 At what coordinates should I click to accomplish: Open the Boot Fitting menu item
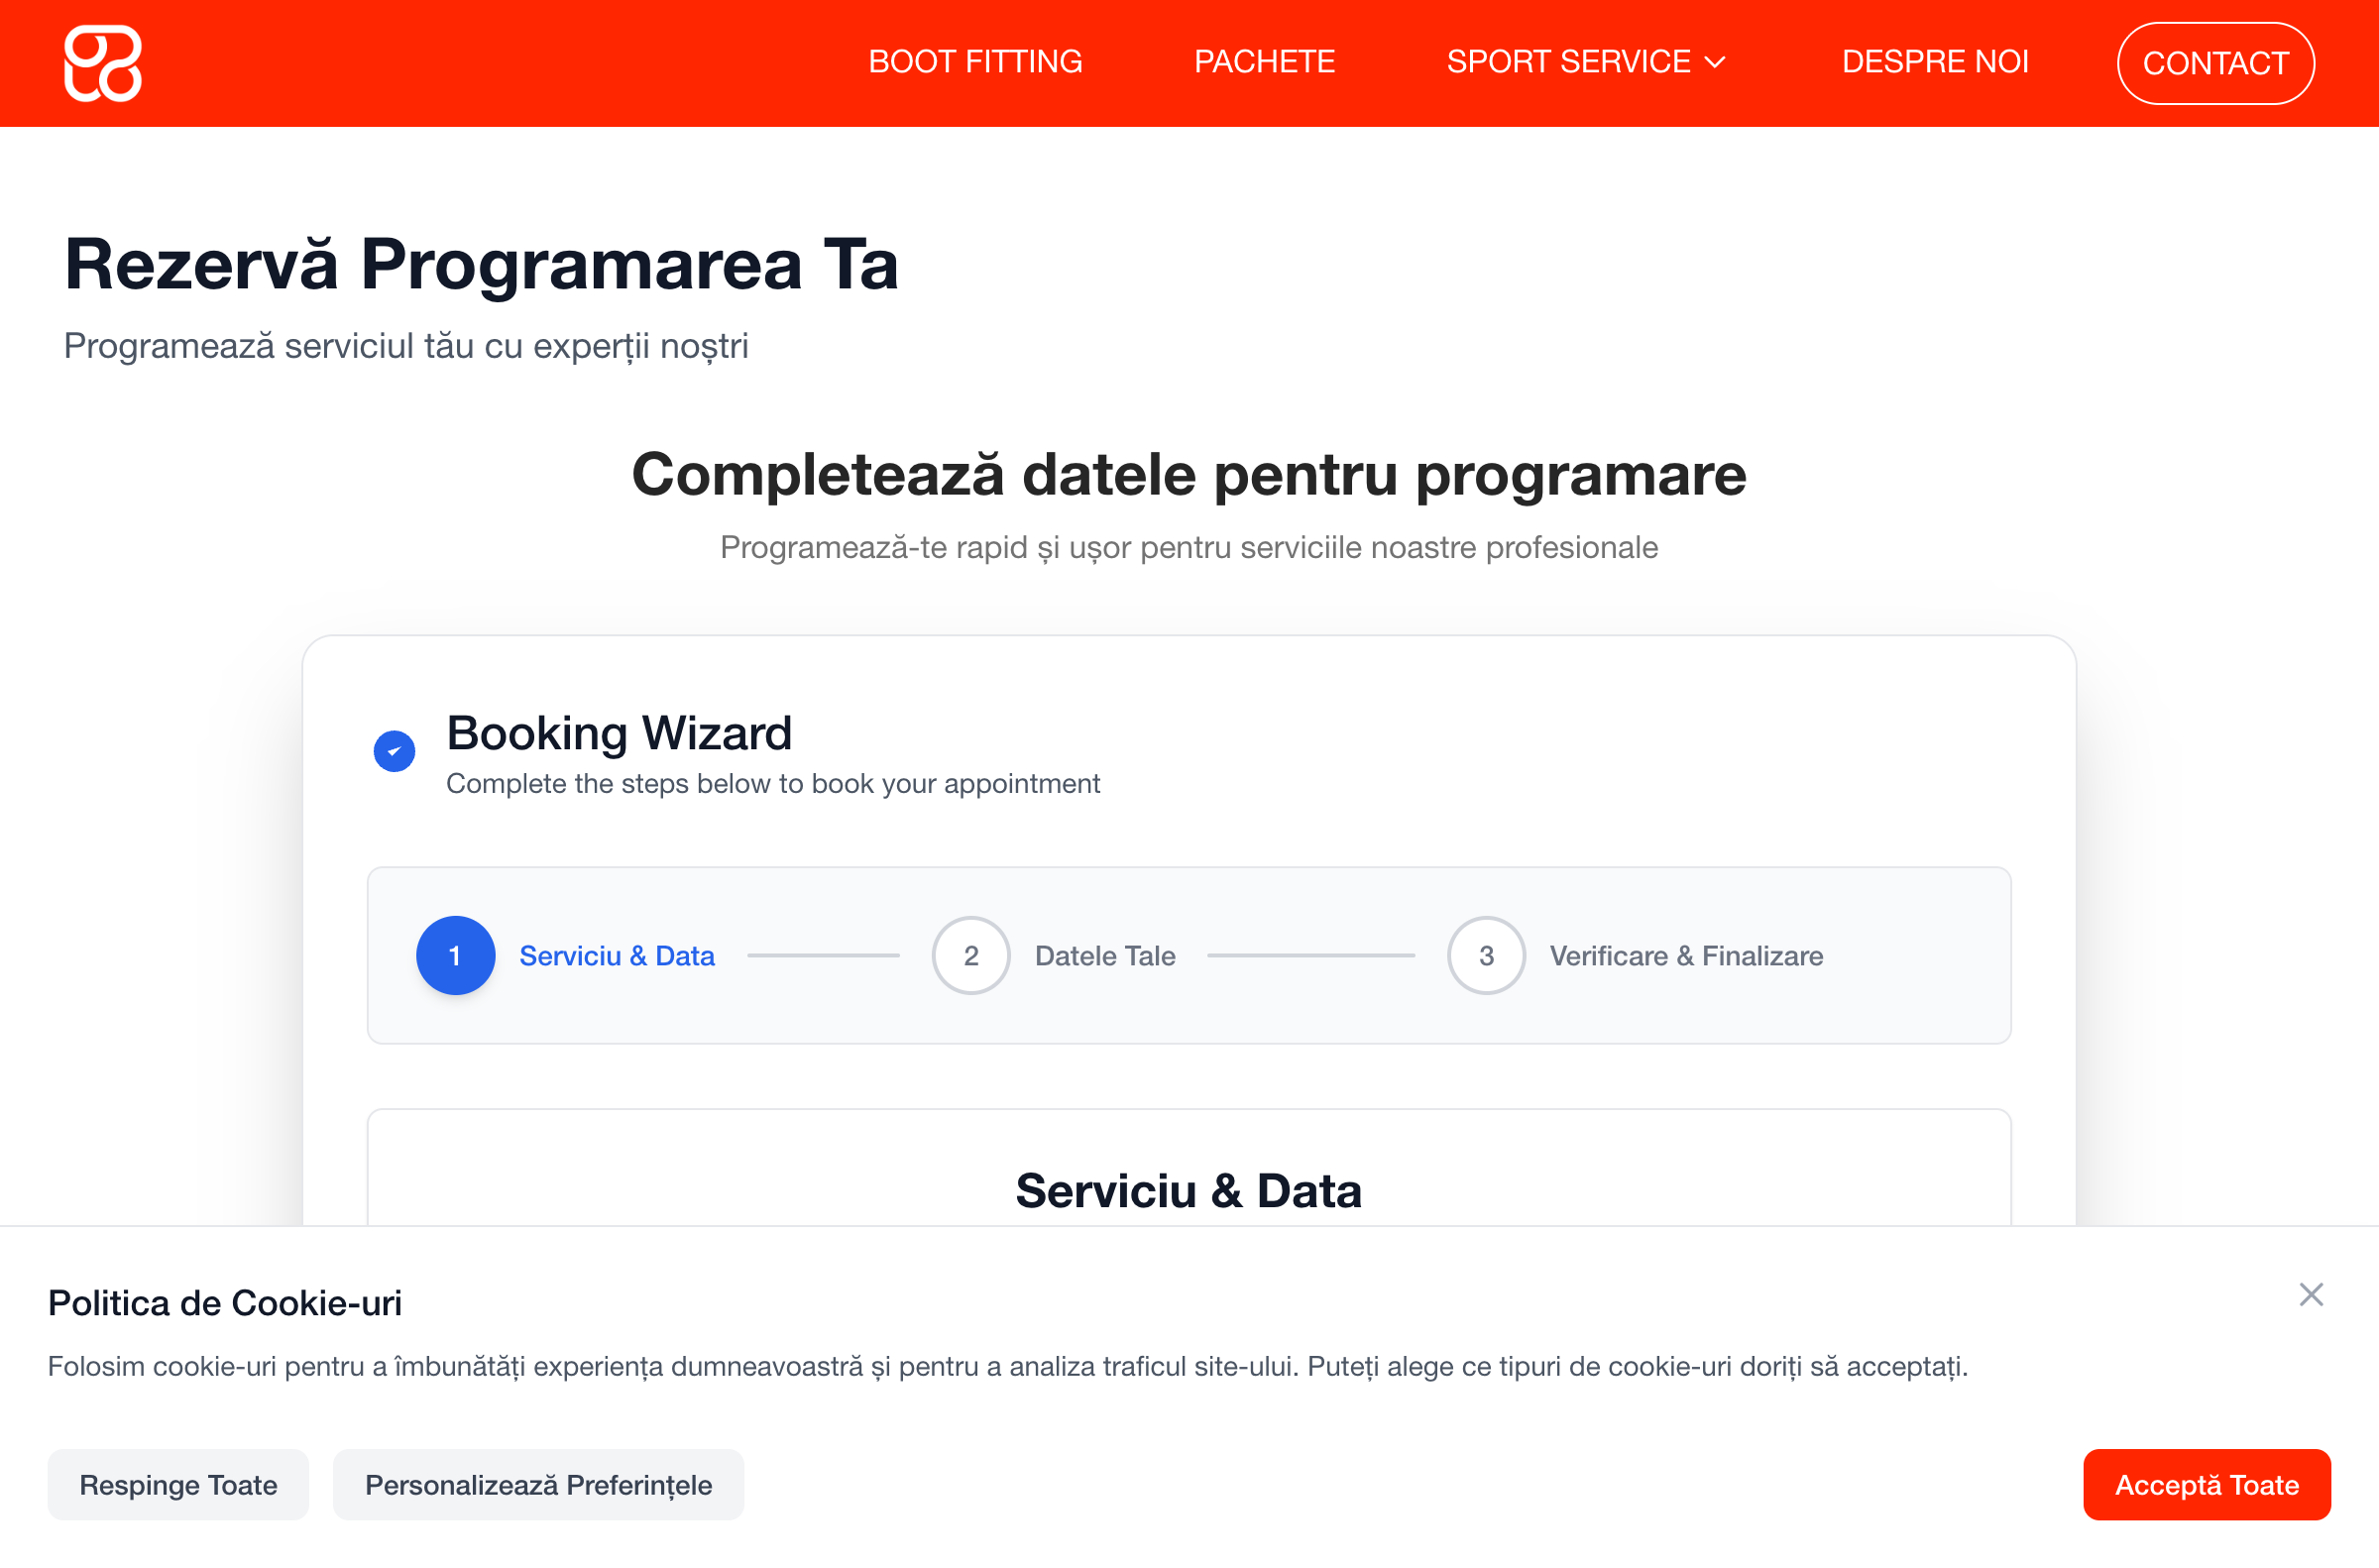[975, 62]
